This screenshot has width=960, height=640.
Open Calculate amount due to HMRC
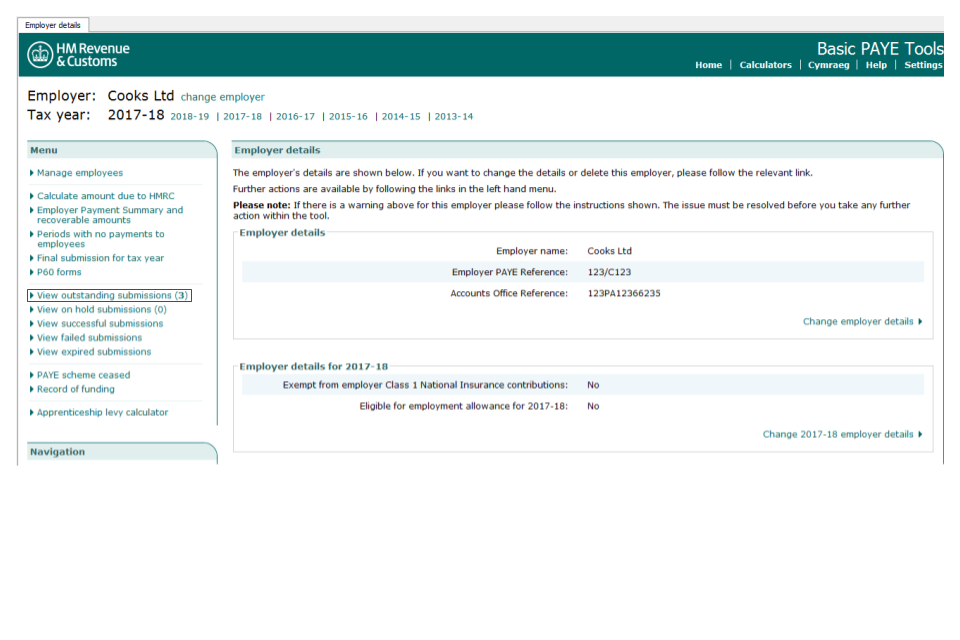(x=105, y=196)
